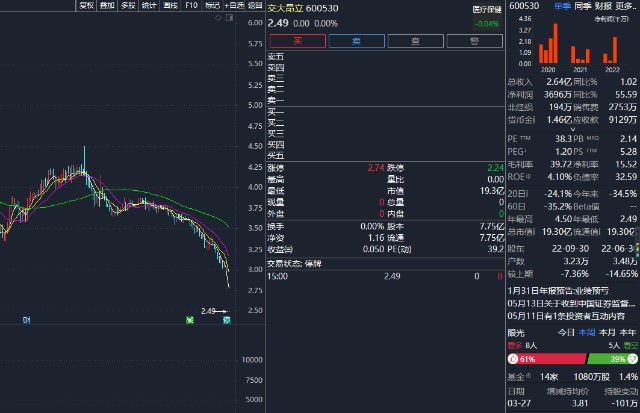
Task: Open the 1月31日年报预告 news item
Action: point(558,291)
